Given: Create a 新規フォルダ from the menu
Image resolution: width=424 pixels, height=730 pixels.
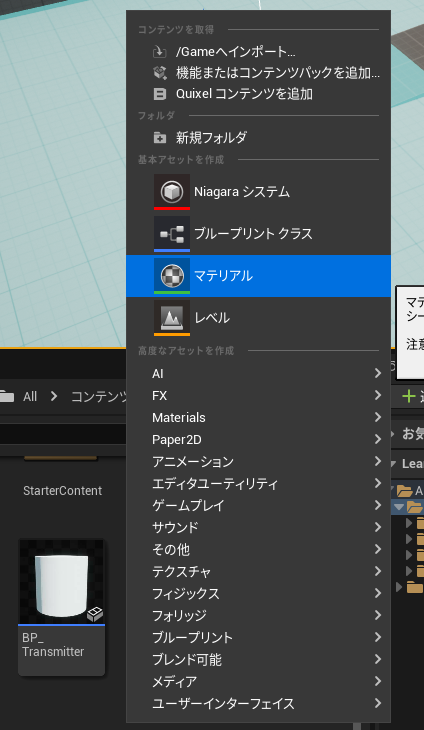Looking at the screenshot, I should point(258,137).
